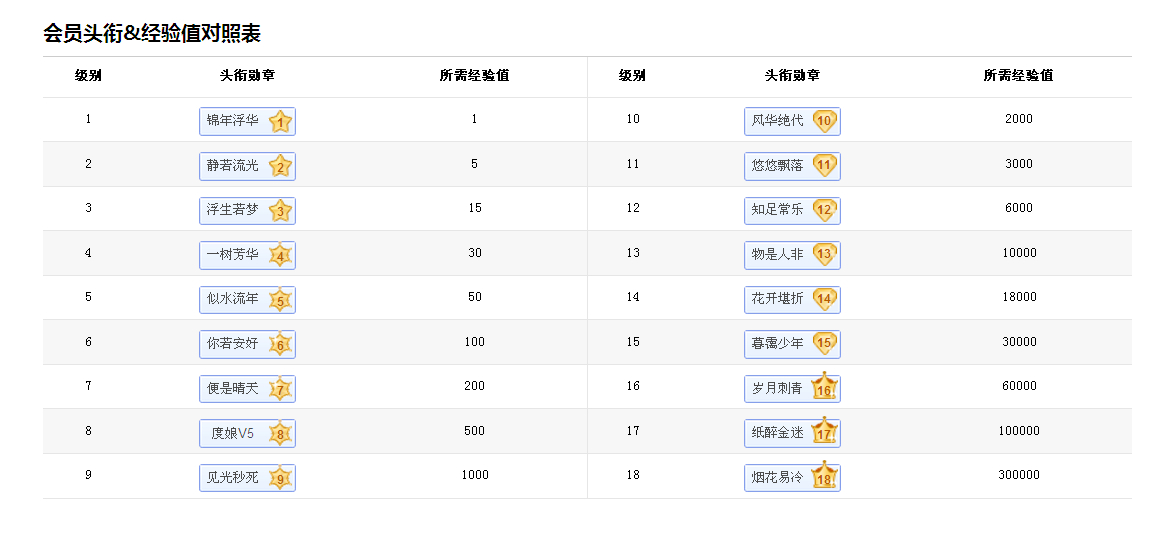Click the level 1 star badge icon
The height and width of the screenshot is (550, 1163).
[x=281, y=122]
